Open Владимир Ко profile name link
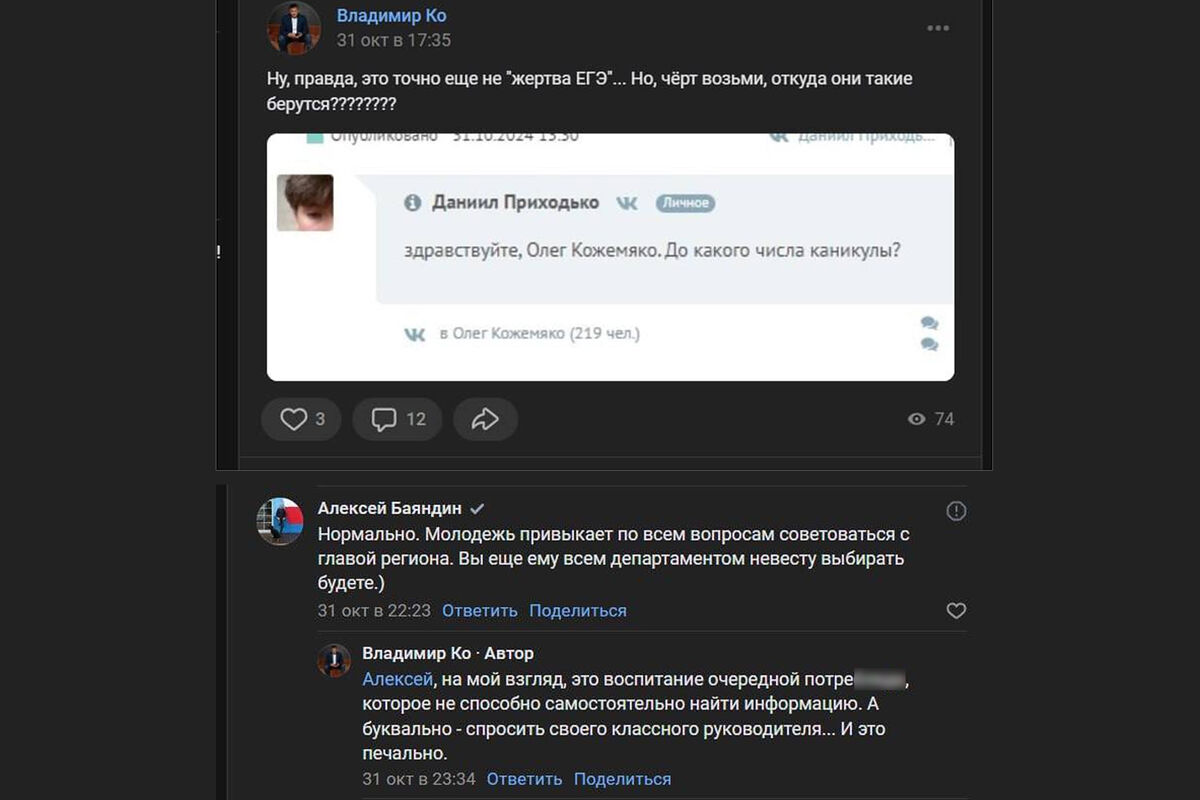 pyautogui.click(x=391, y=16)
